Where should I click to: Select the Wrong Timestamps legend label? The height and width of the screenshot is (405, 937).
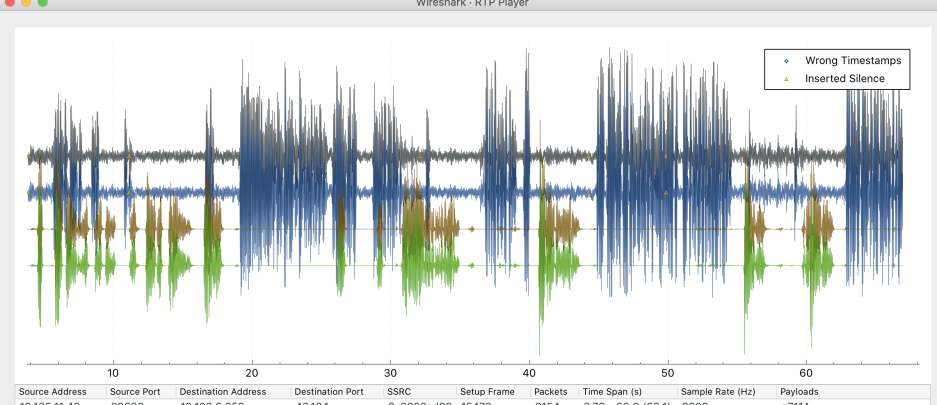pyautogui.click(x=852, y=61)
